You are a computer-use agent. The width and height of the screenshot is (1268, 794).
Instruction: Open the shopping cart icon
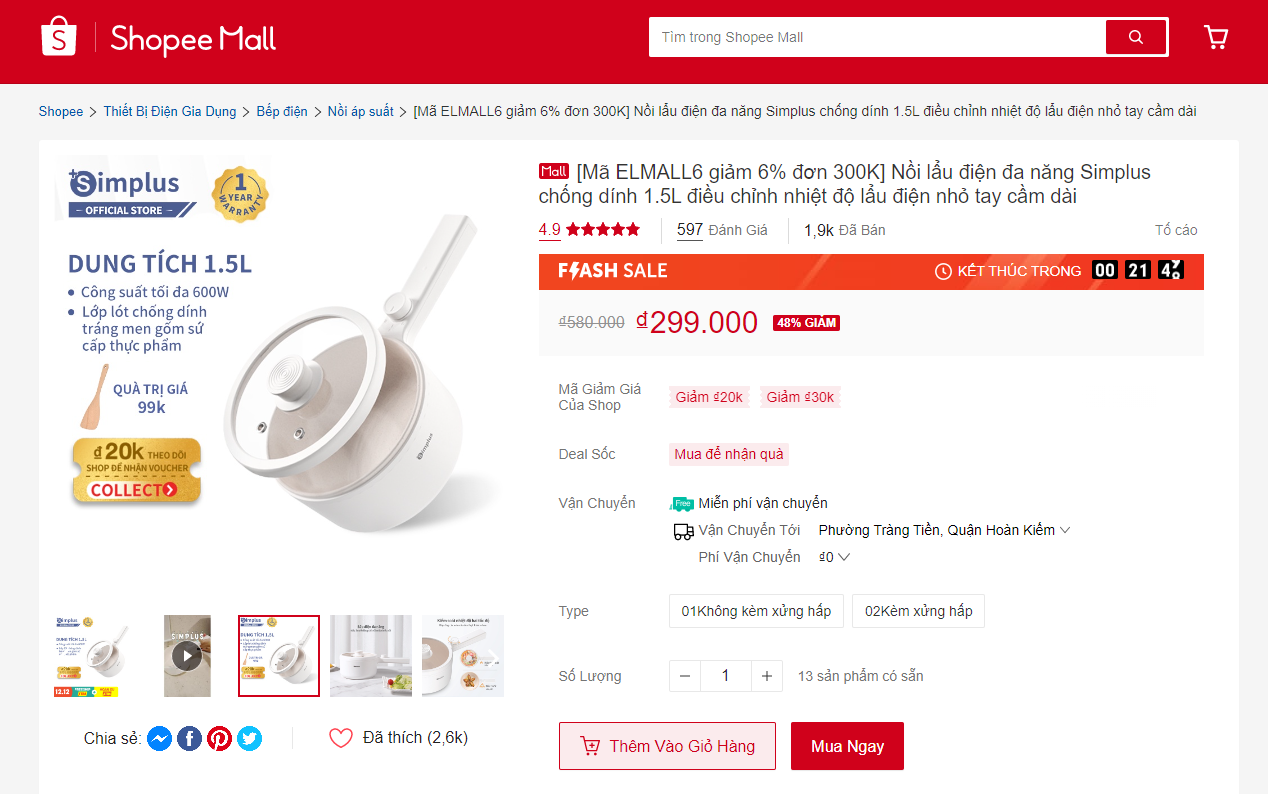click(x=1216, y=37)
